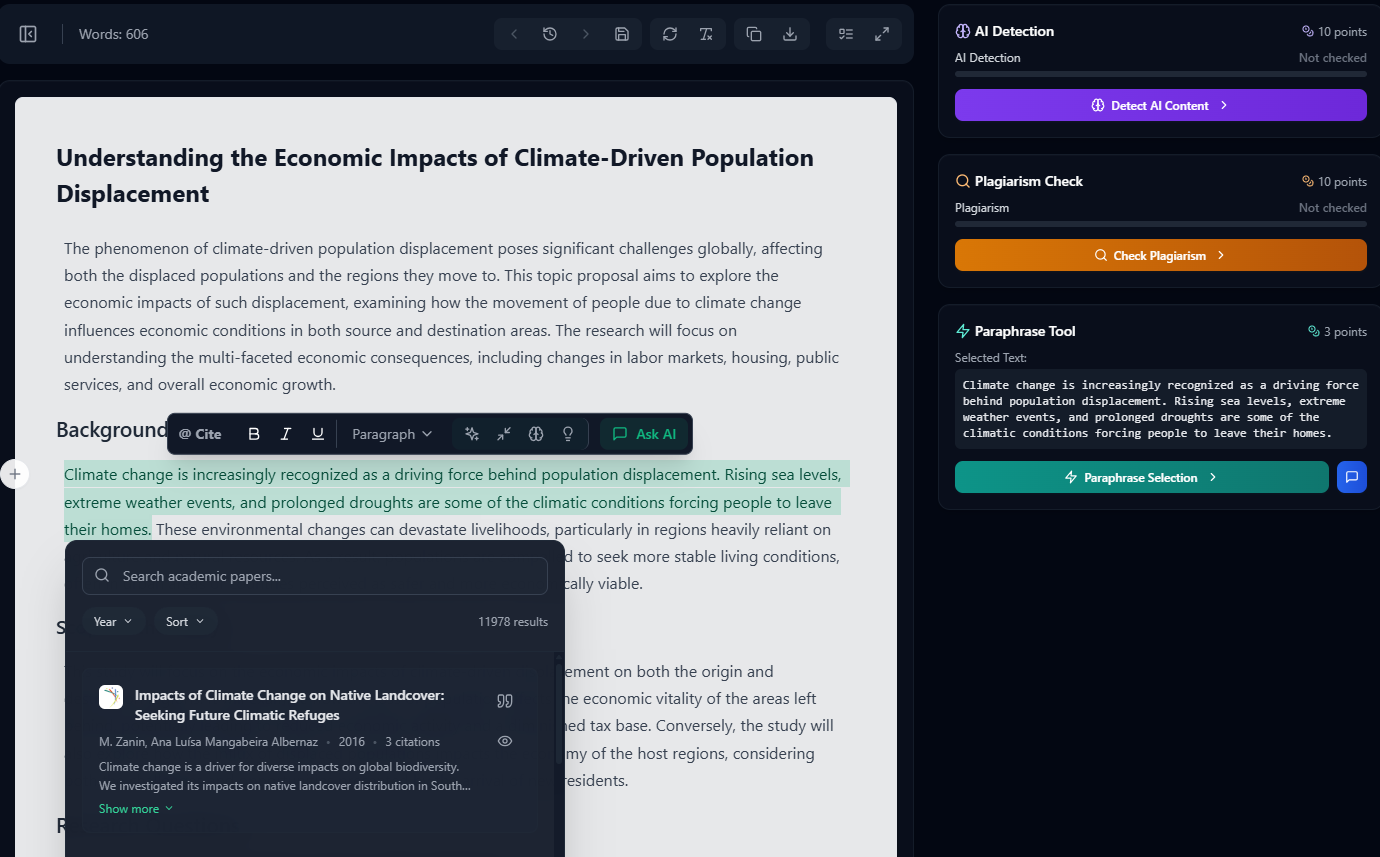Click the Search academic papers input field
Image resolution: width=1380 pixels, height=857 pixels.
tap(314, 576)
